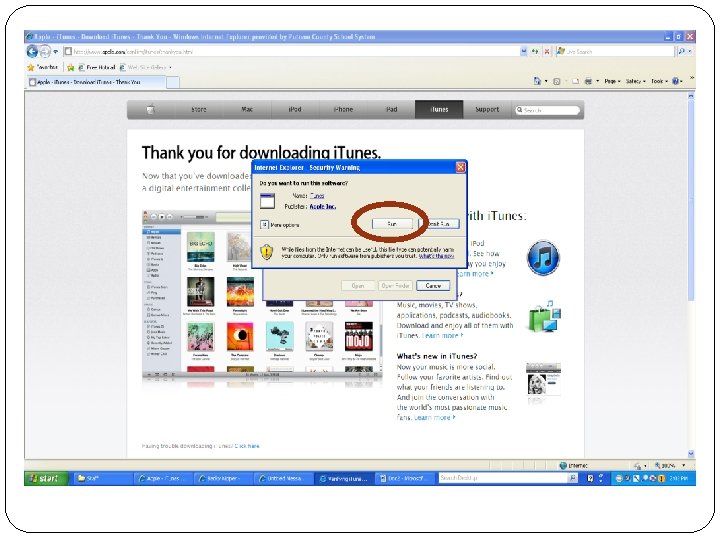Viewport: 720px width, 540px height.
Task: Open a new blank browser tab
Action: 173,82
